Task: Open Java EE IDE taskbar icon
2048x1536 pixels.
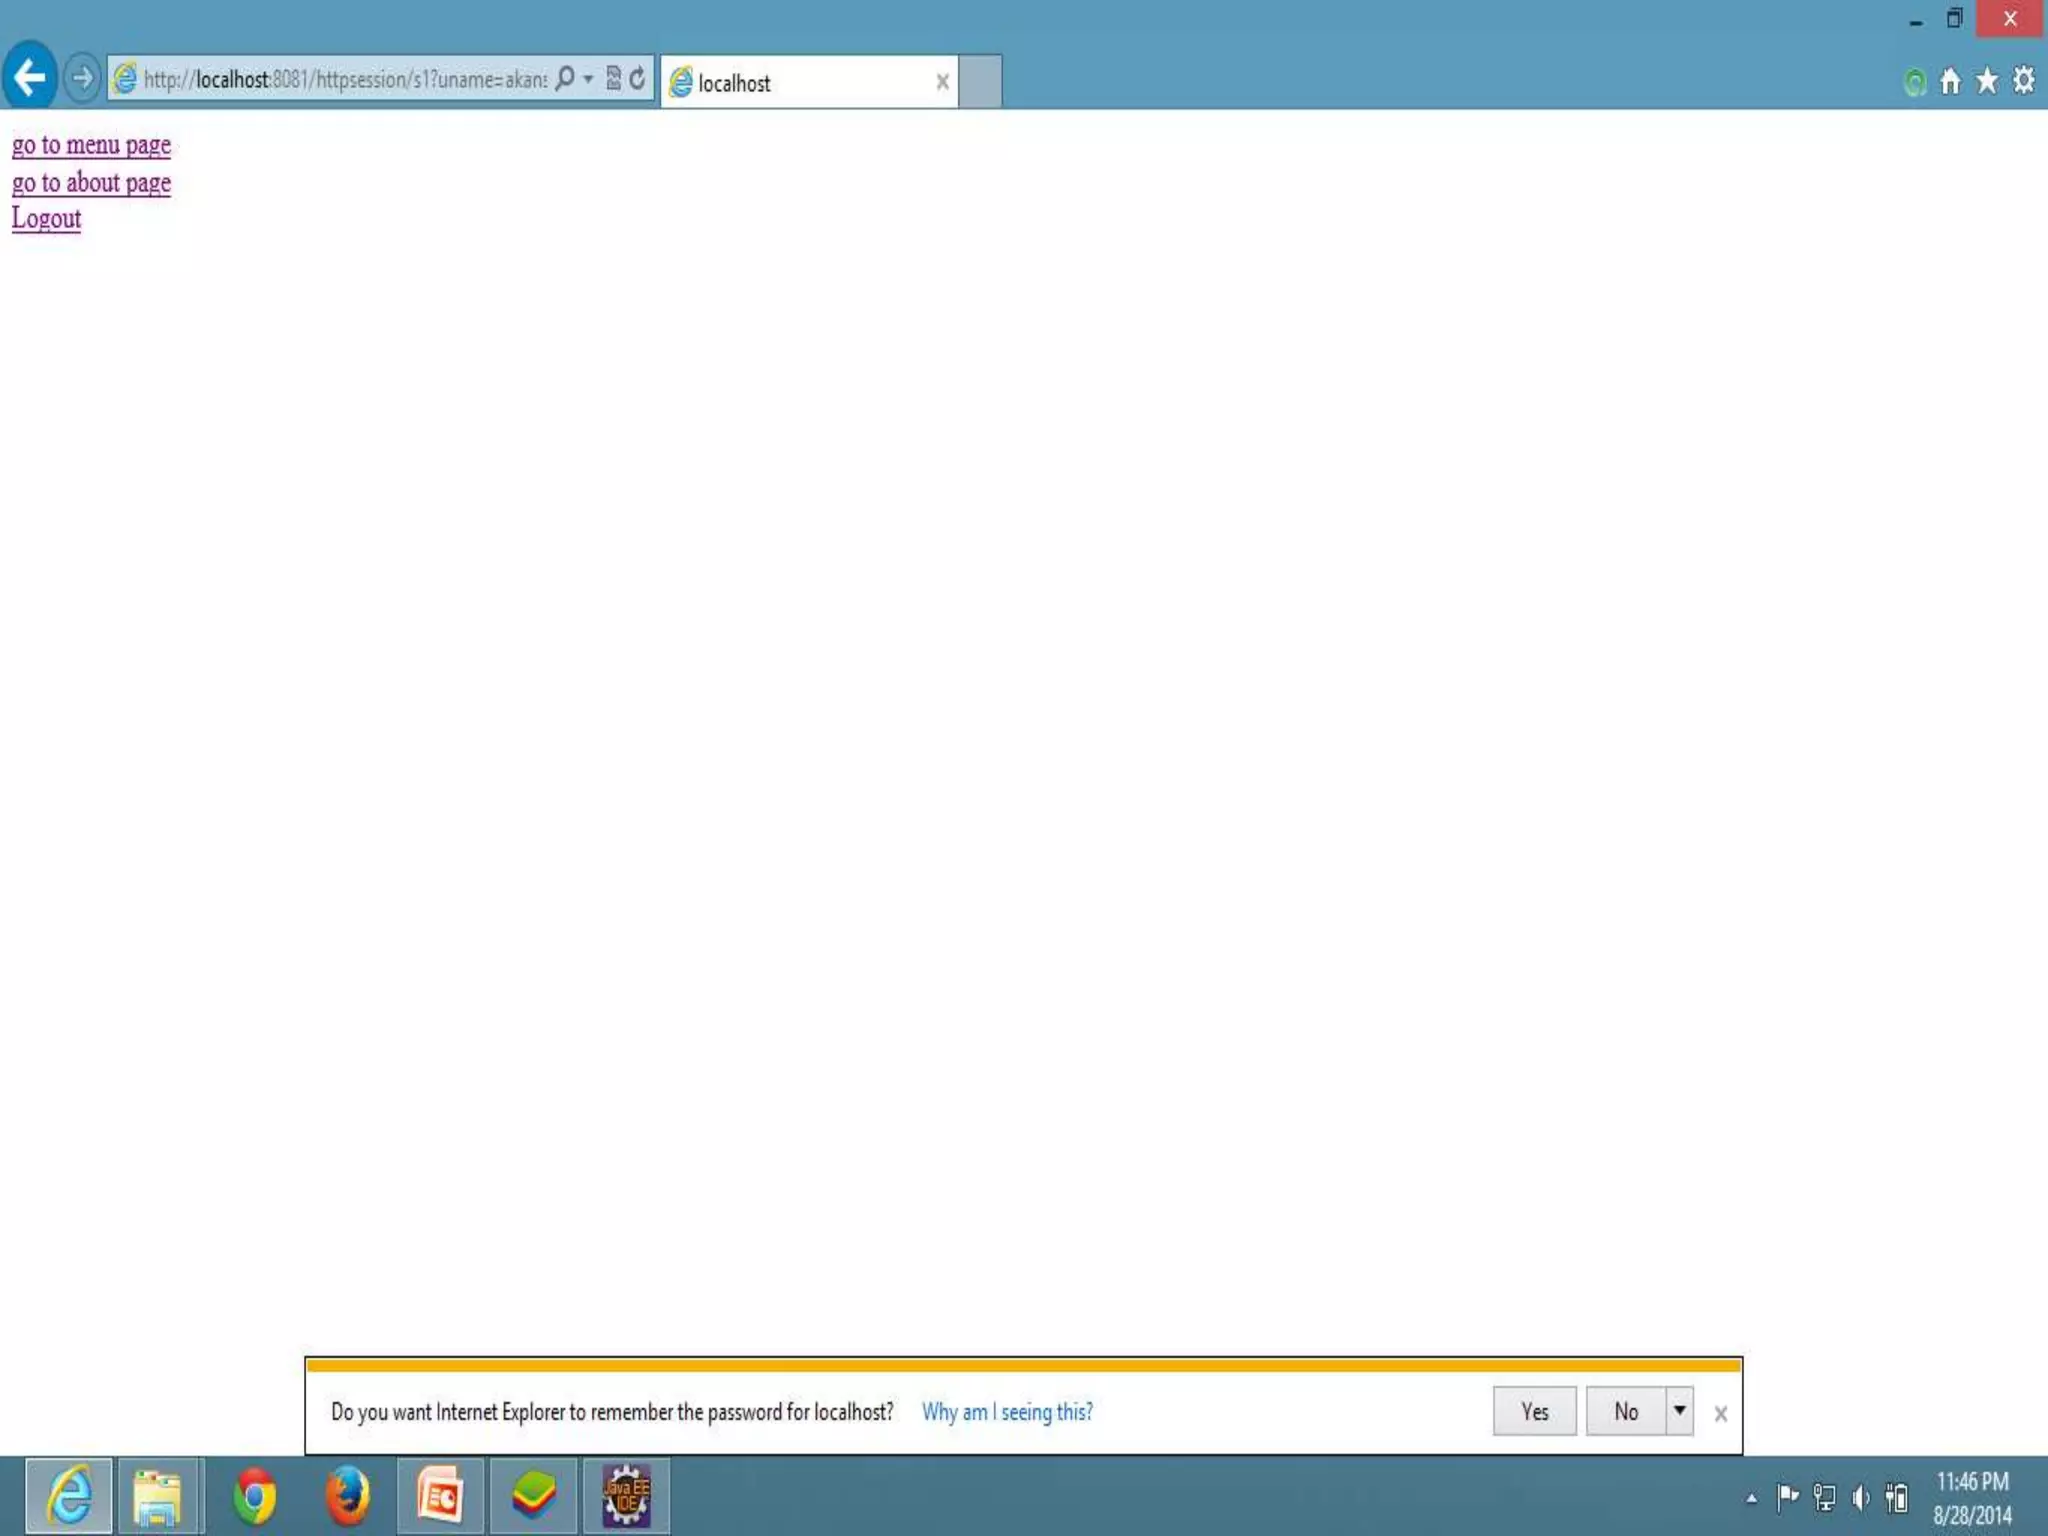Action: coord(626,1496)
